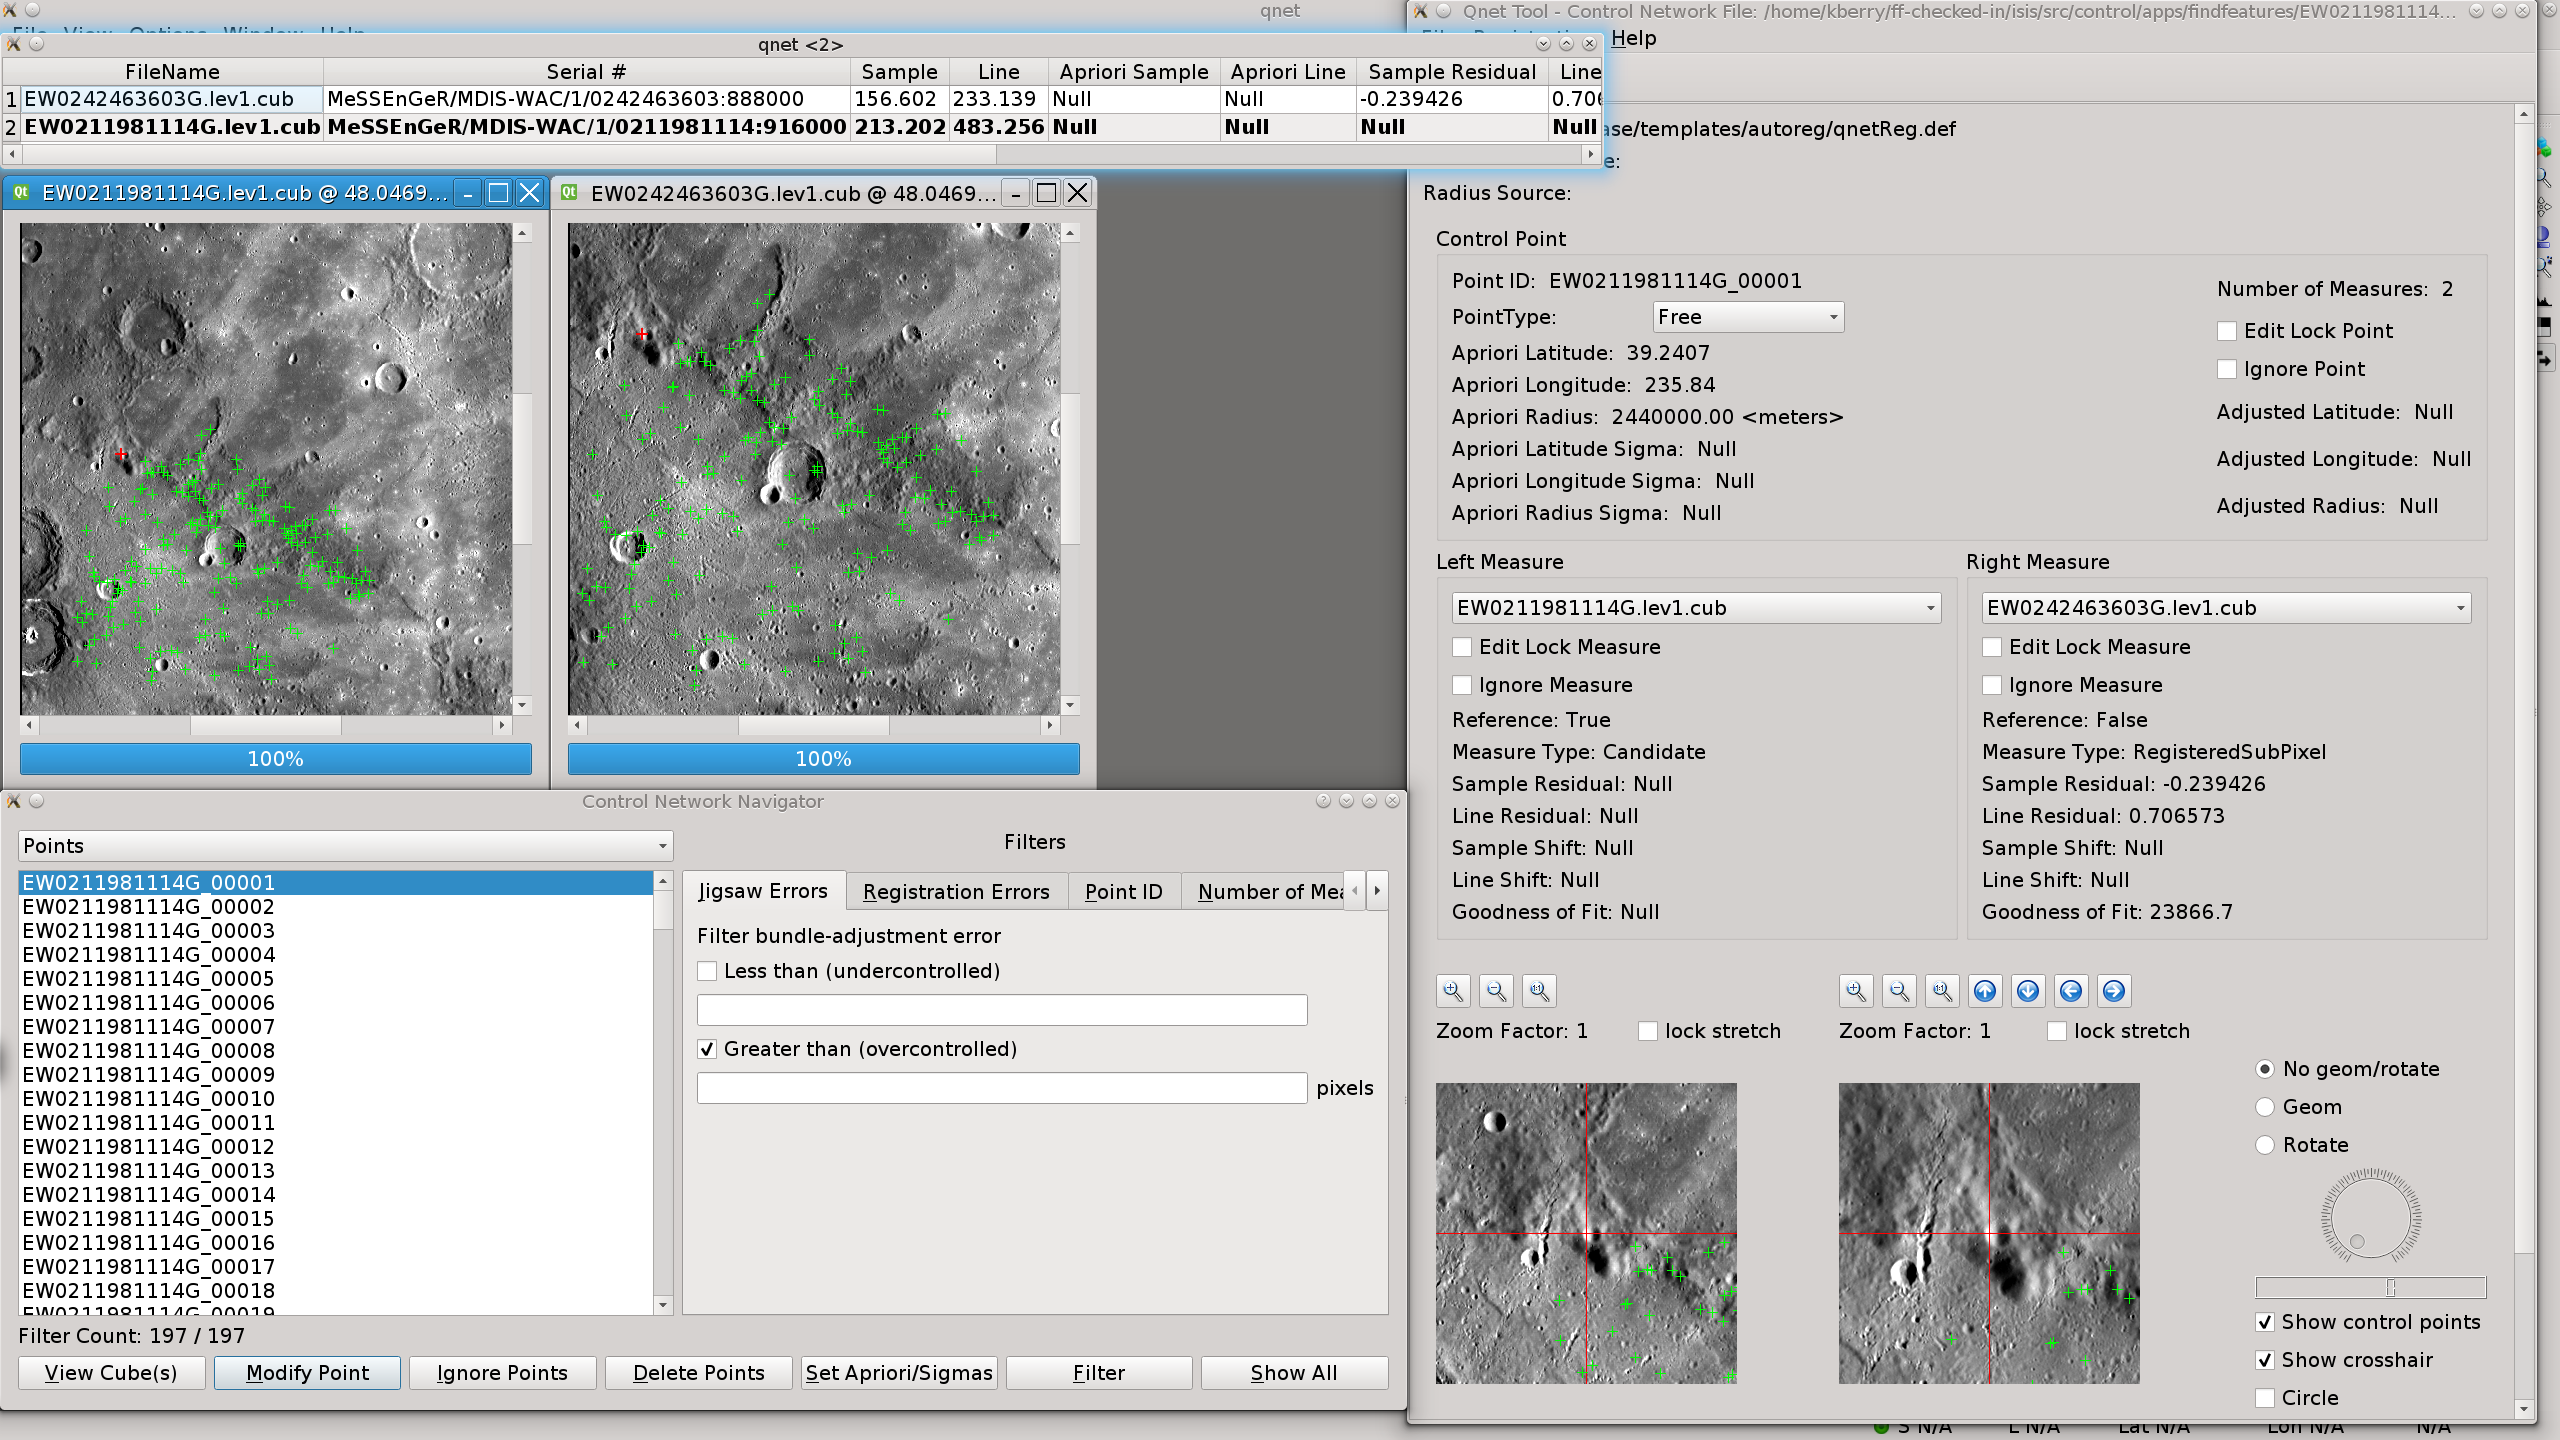Zoom out the left measure chip viewer
Screen dimensions: 2560x1440
coord(1496,991)
